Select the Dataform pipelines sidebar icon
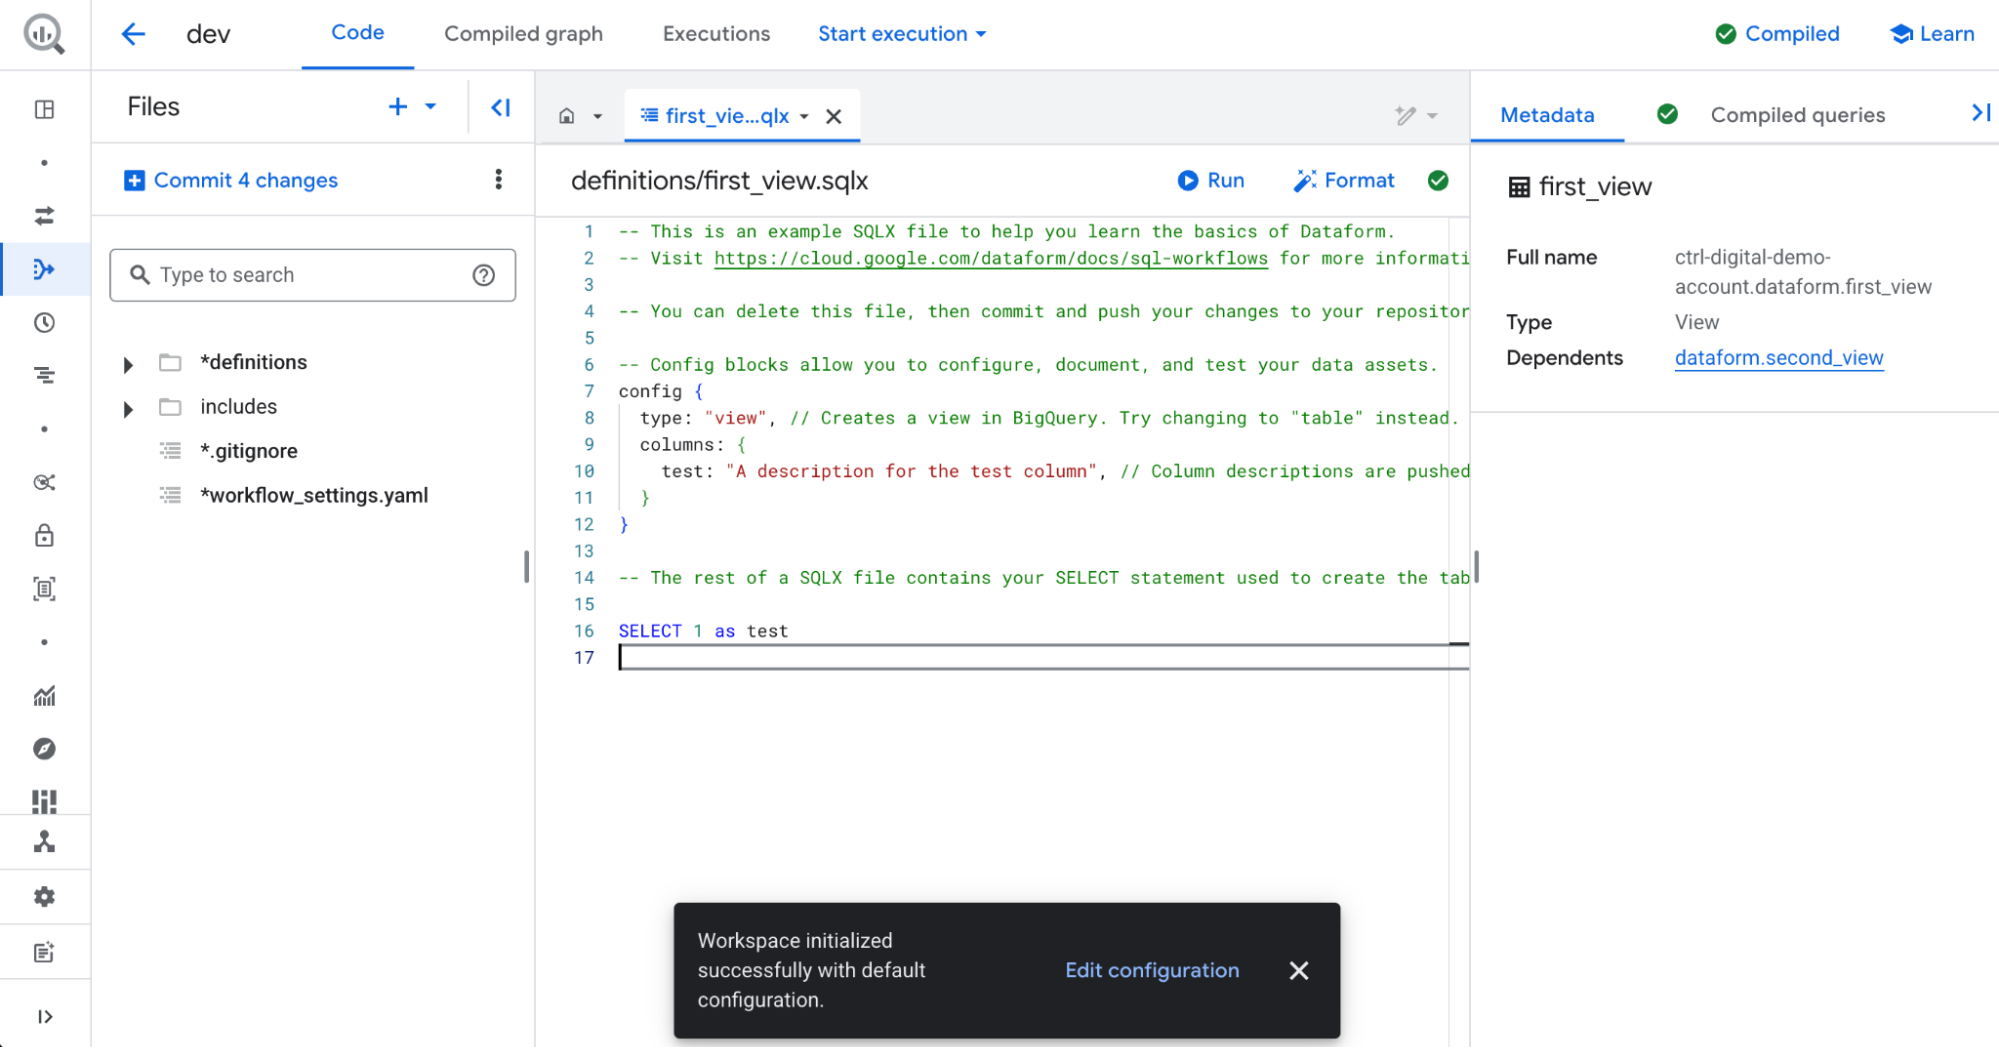The image size is (1999, 1048). [x=44, y=269]
